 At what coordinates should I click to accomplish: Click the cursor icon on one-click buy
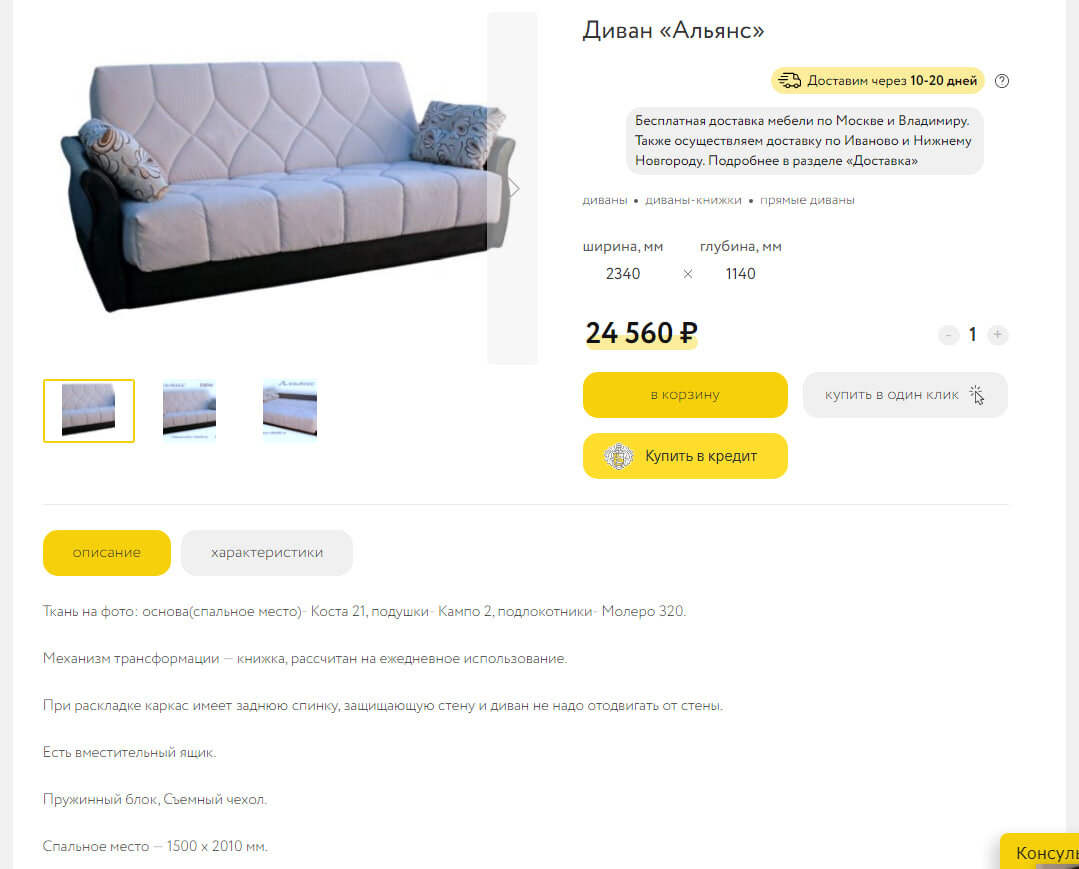[x=976, y=395]
